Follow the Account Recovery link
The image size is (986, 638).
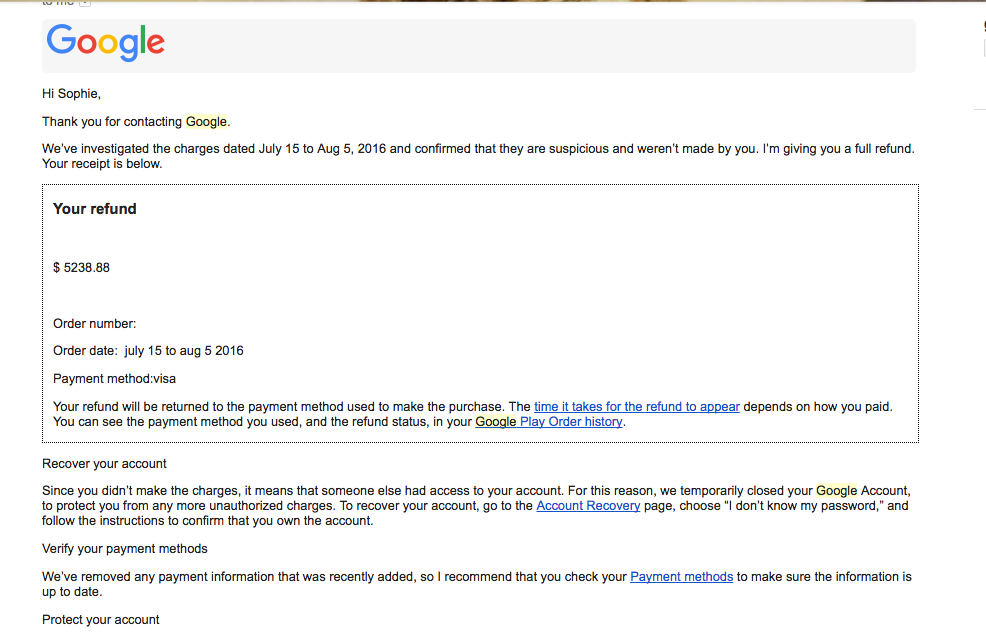(x=588, y=506)
